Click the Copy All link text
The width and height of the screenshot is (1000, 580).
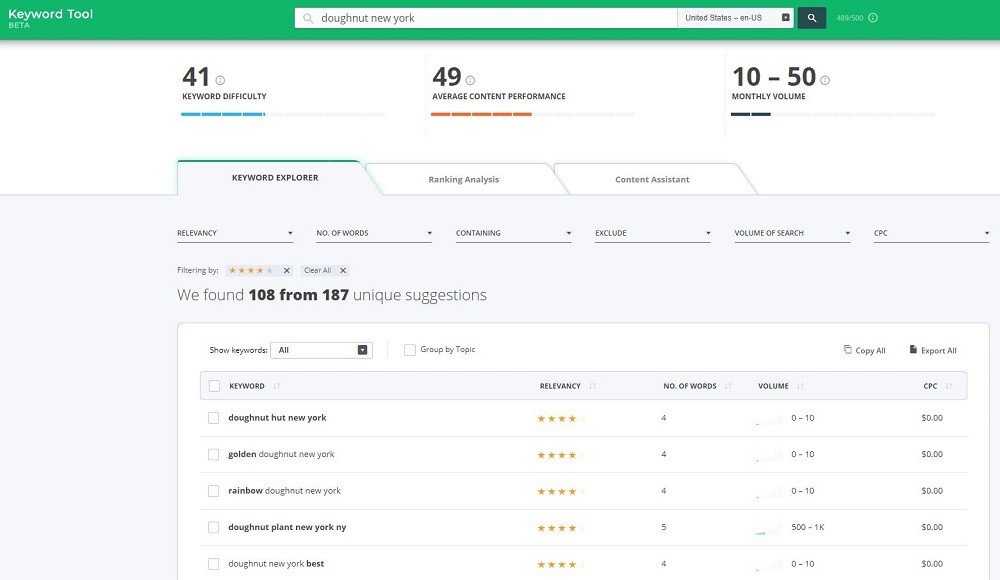[870, 351]
